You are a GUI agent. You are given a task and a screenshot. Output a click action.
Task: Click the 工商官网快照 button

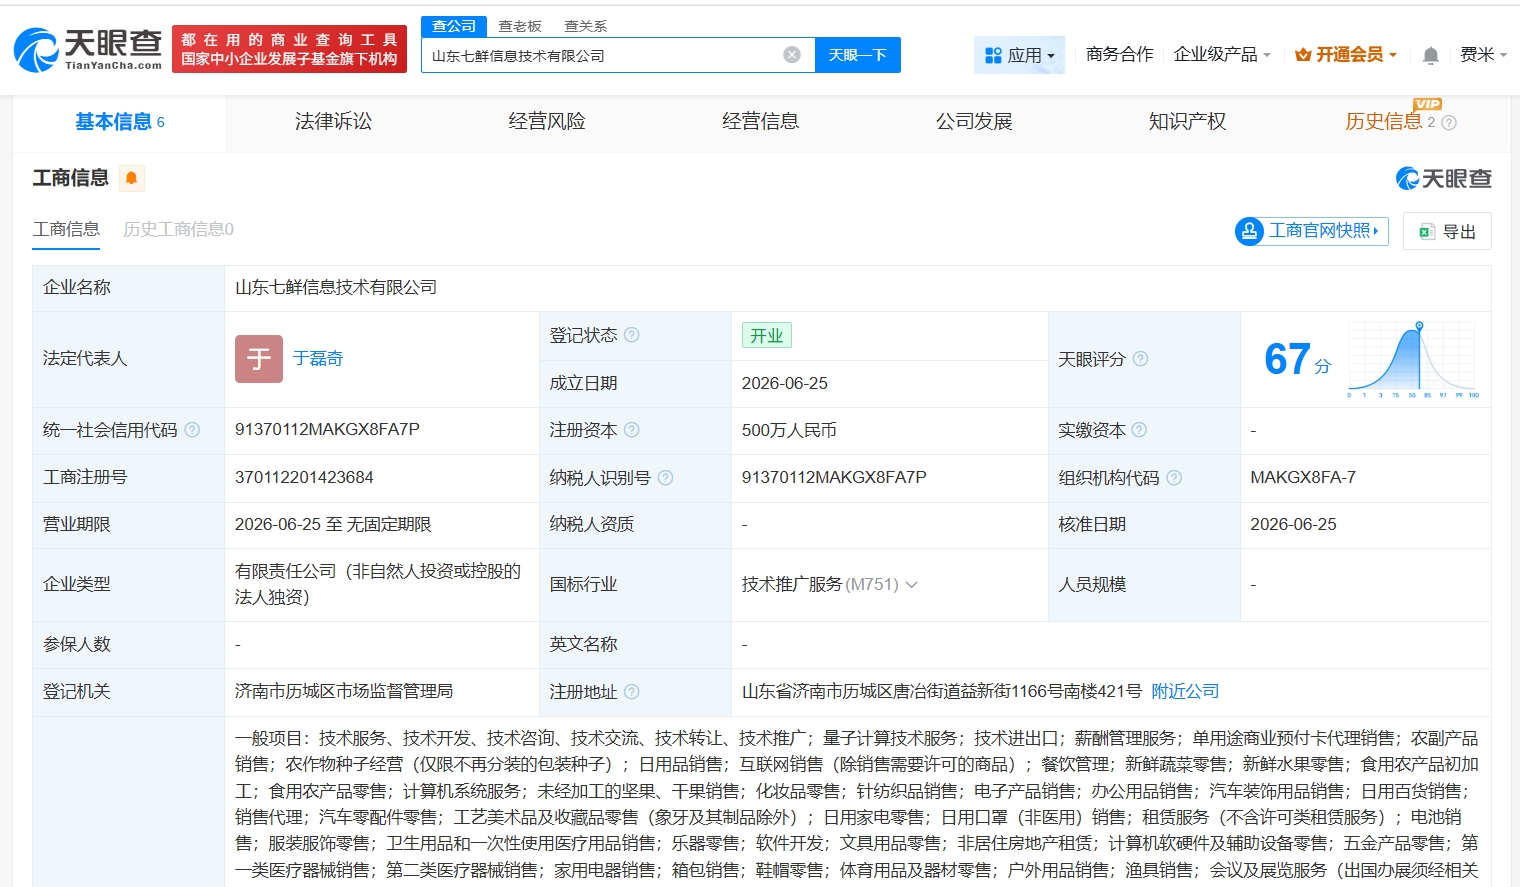coord(1312,231)
